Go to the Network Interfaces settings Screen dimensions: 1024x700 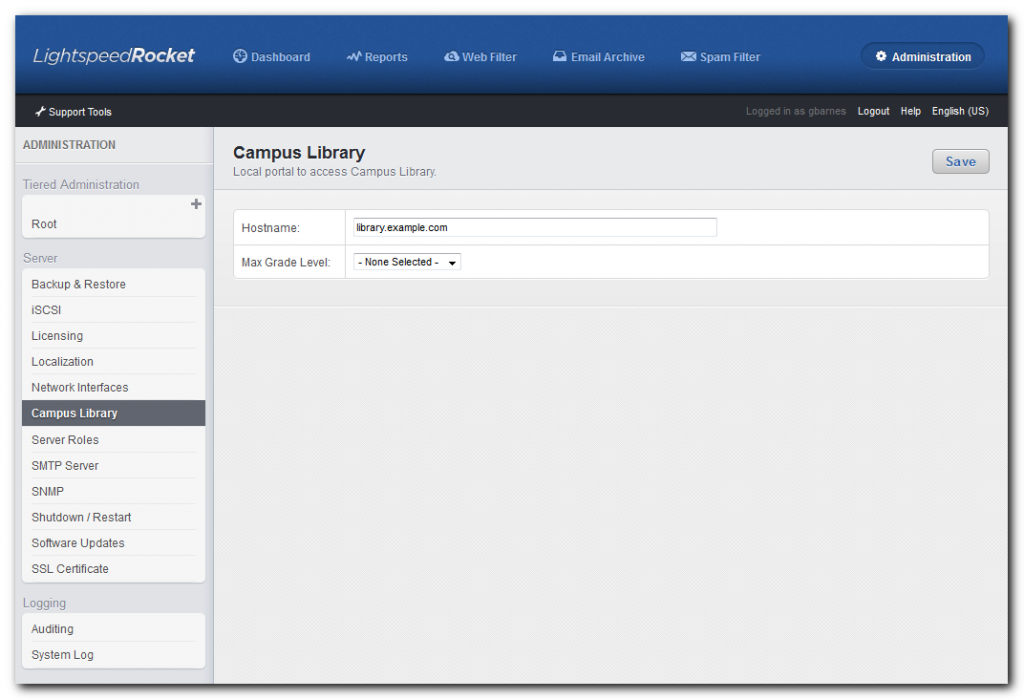tap(80, 387)
